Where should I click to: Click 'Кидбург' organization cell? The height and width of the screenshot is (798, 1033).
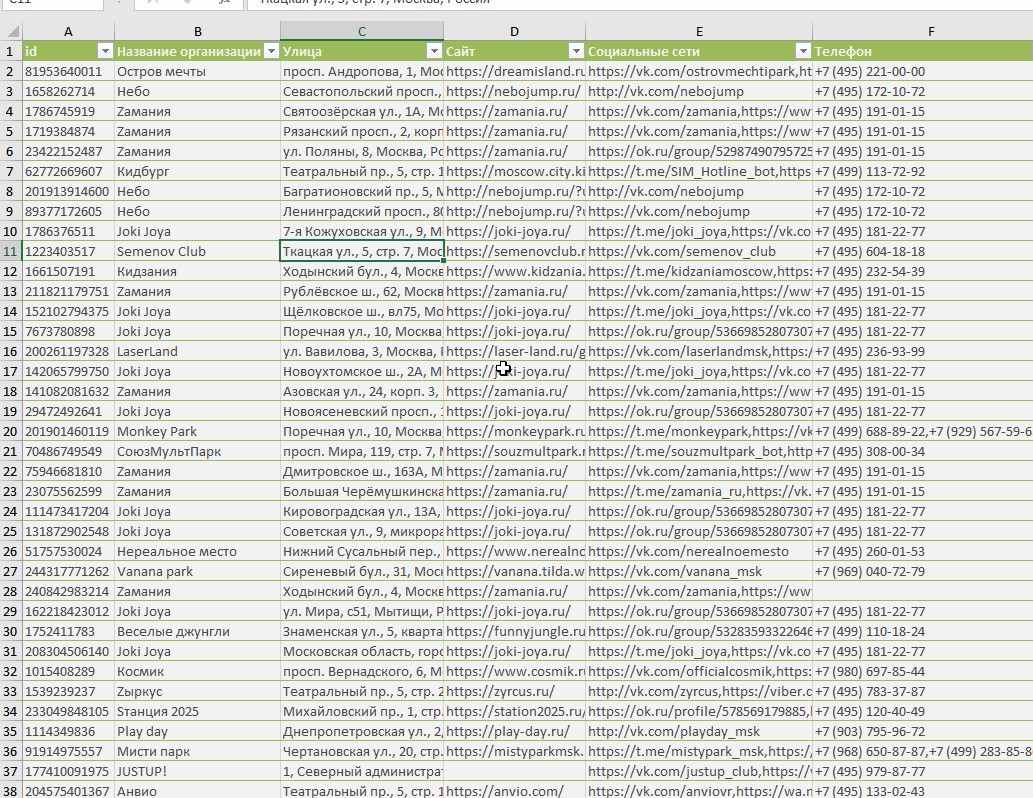[x=198, y=171]
